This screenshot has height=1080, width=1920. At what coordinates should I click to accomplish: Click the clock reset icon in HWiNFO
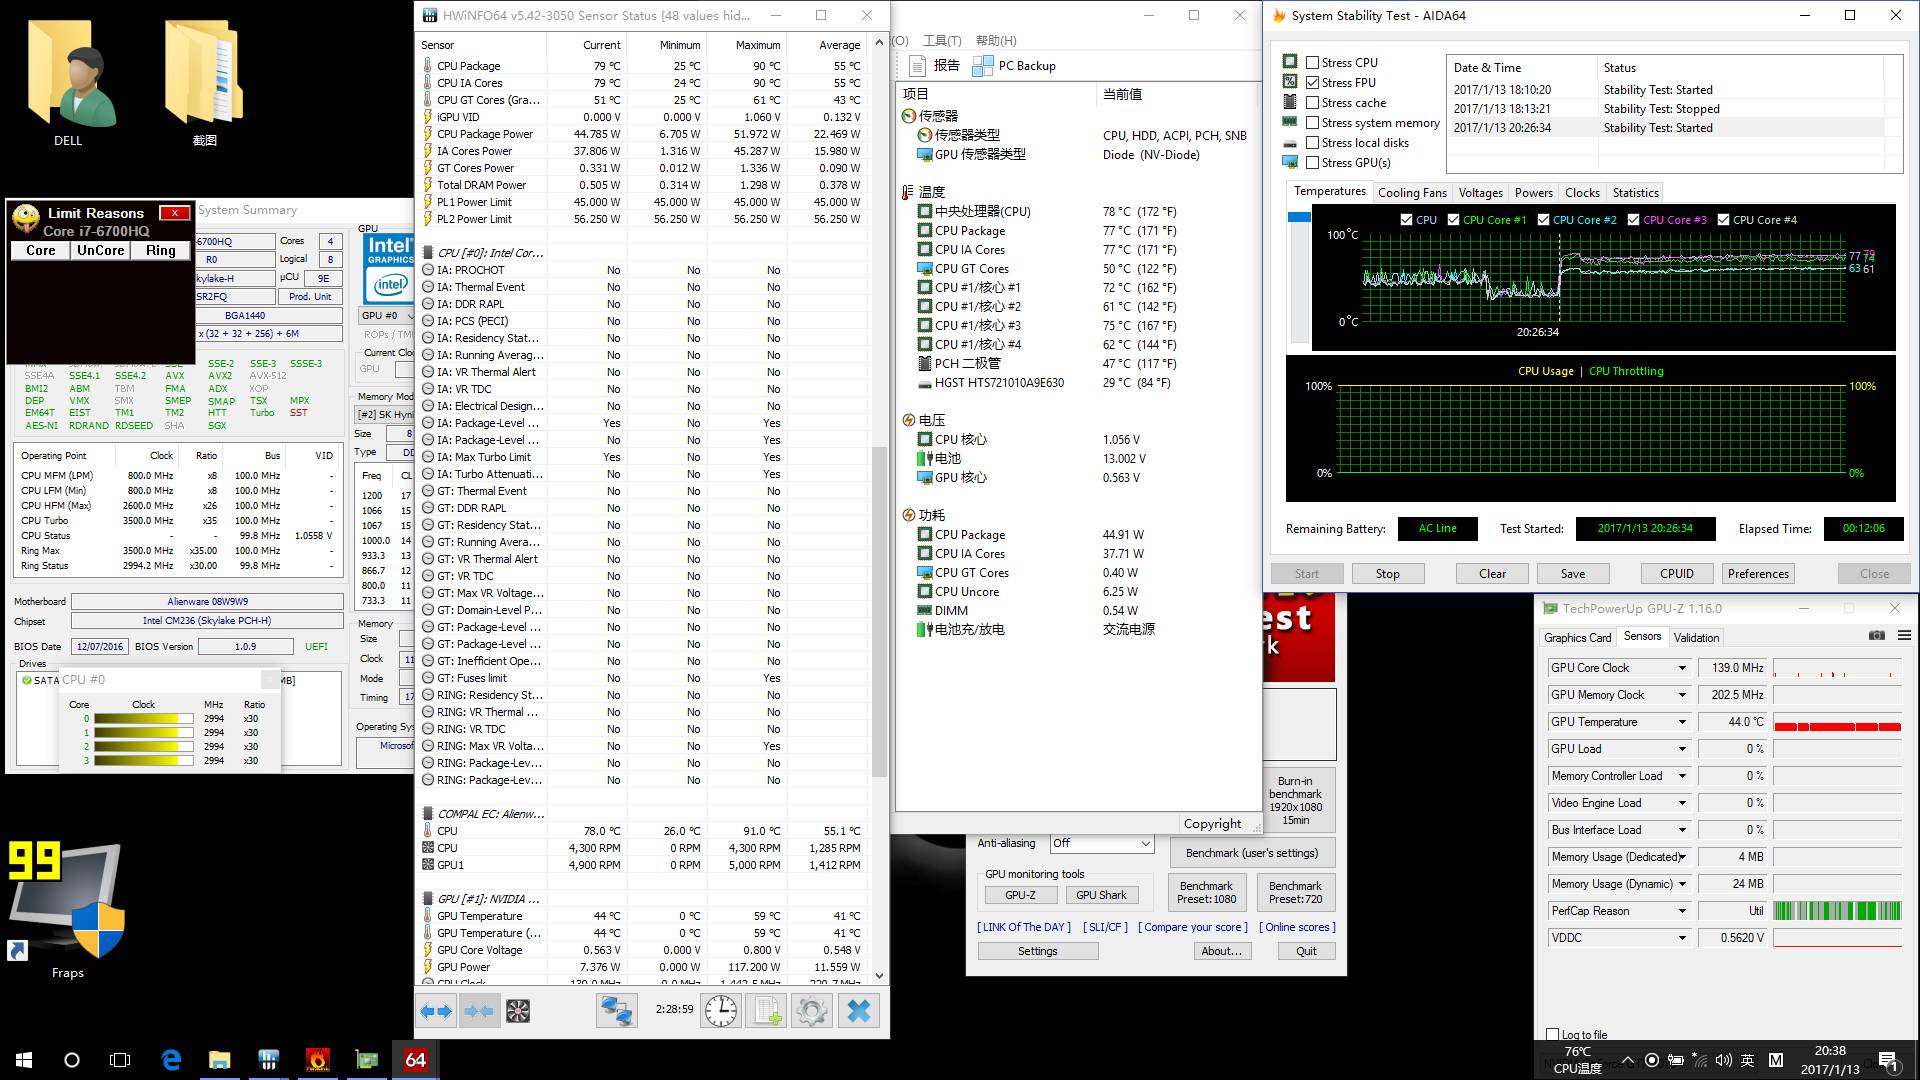coord(721,1010)
